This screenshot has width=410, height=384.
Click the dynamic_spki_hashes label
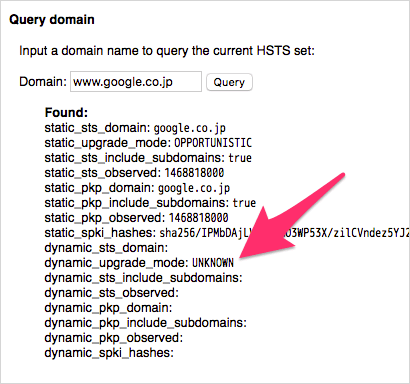(x=109, y=353)
